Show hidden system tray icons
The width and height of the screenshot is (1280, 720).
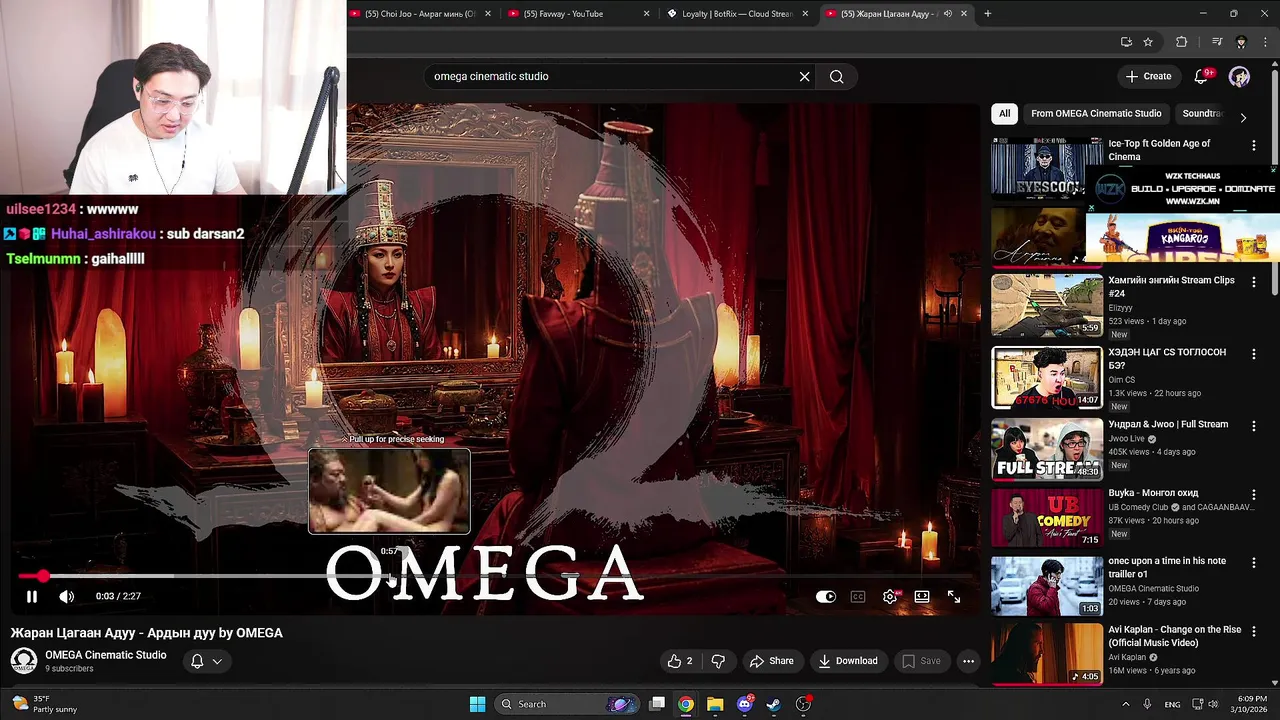pos(1125,704)
